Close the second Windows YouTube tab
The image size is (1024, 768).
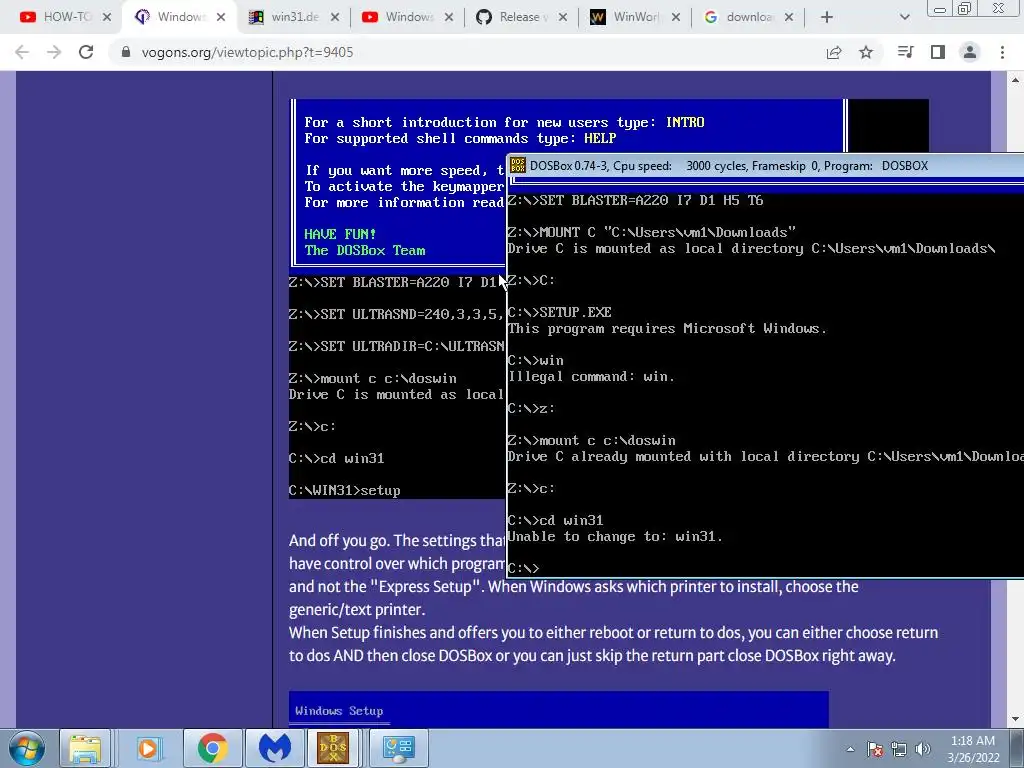tap(449, 17)
